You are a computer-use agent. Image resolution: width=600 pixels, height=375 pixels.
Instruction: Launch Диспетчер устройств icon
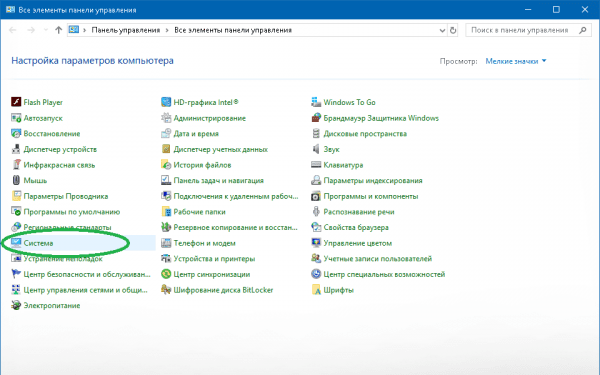pos(16,149)
